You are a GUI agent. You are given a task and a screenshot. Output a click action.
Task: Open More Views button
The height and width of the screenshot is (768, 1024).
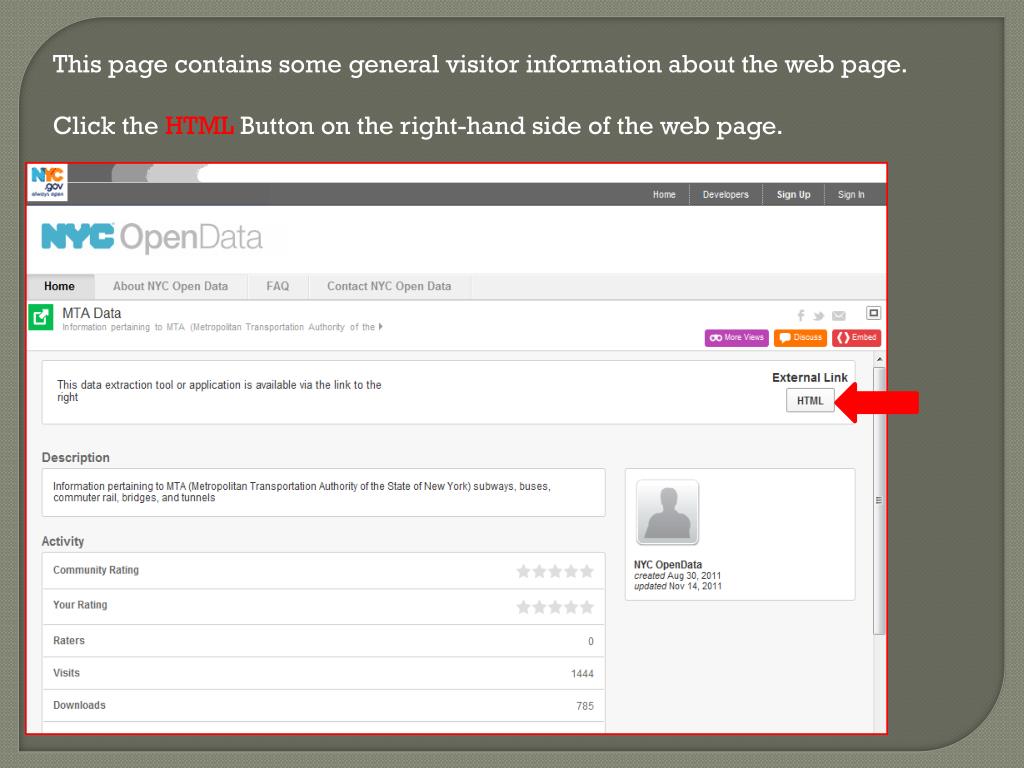pyautogui.click(x=737, y=338)
